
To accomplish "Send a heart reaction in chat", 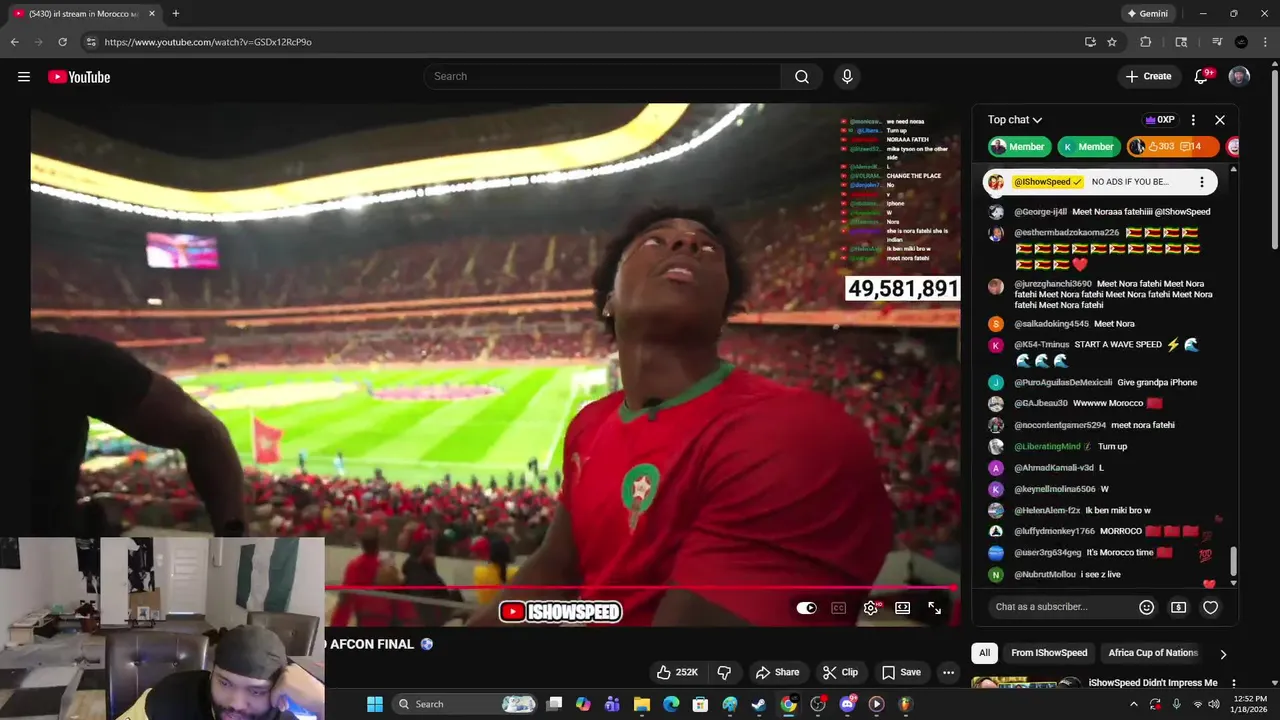I will (1210, 607).
